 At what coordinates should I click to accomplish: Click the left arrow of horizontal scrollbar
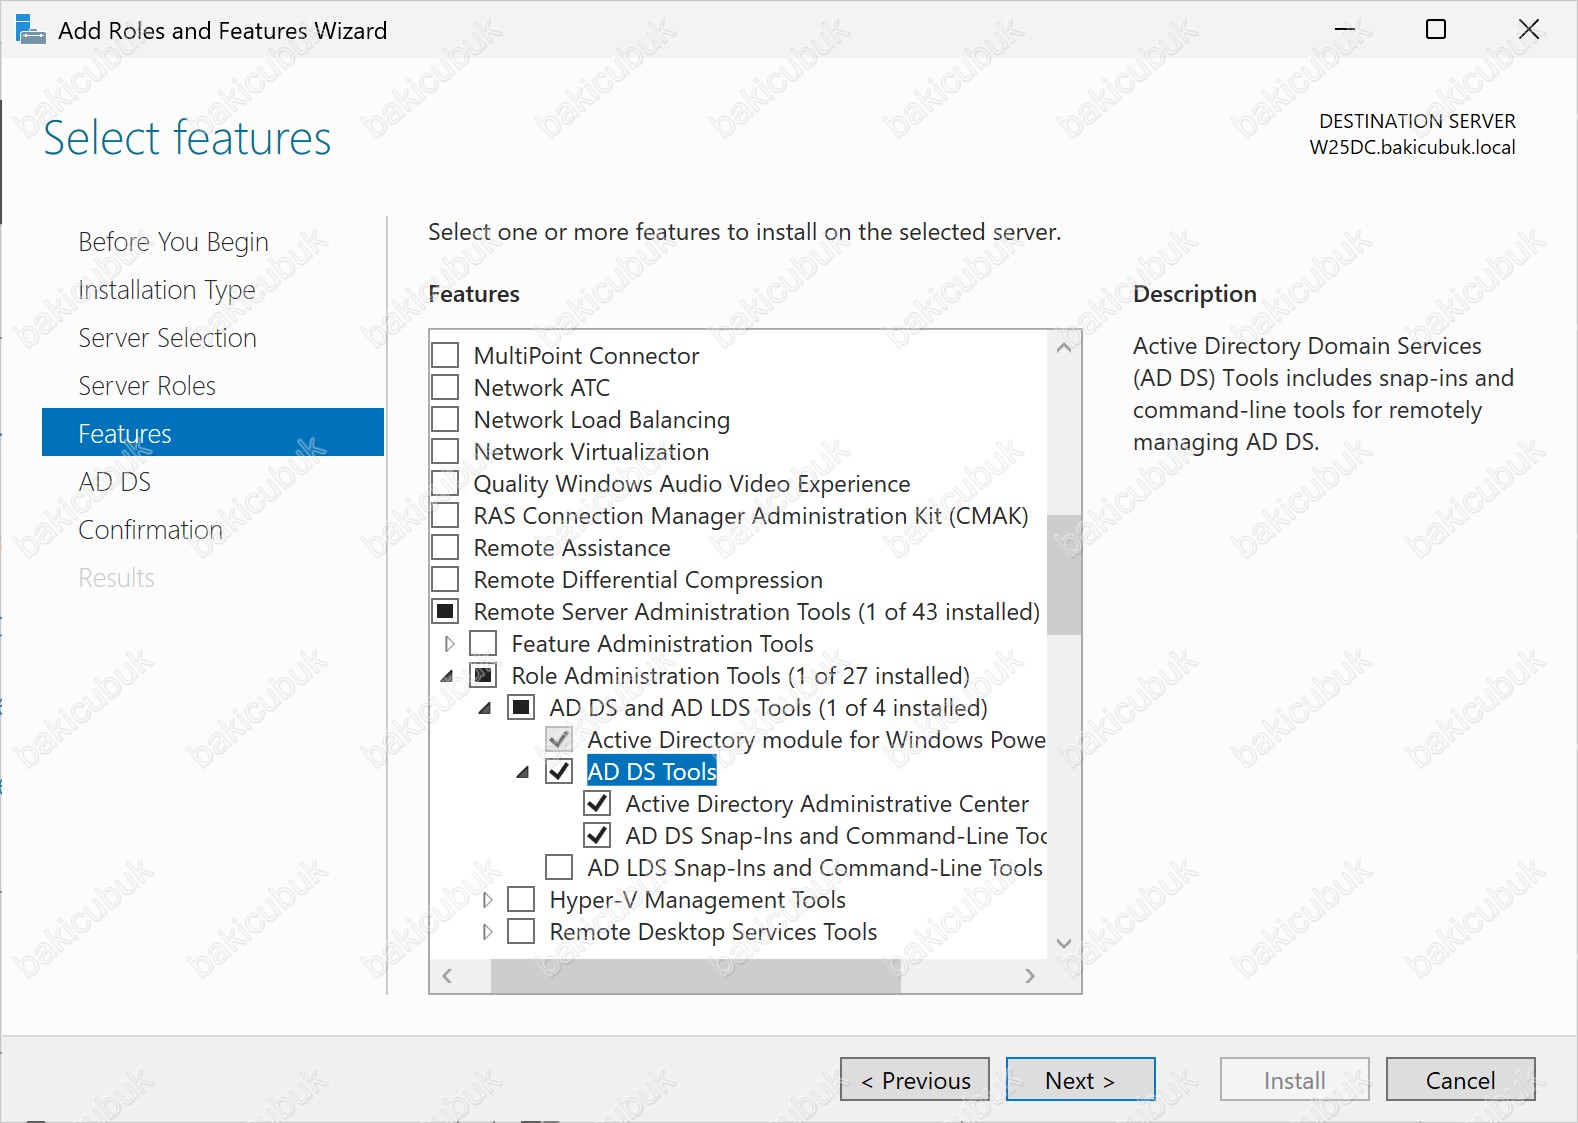tap(447, 976)
